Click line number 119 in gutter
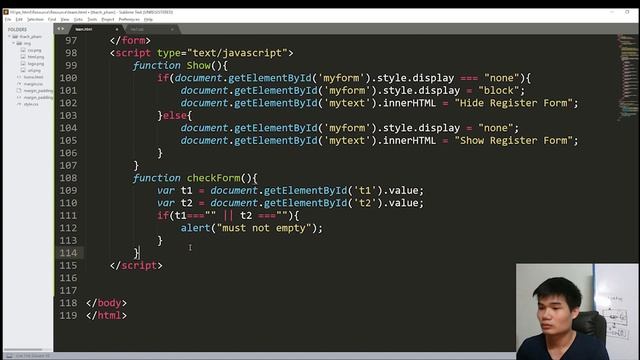 coord(68,316)
